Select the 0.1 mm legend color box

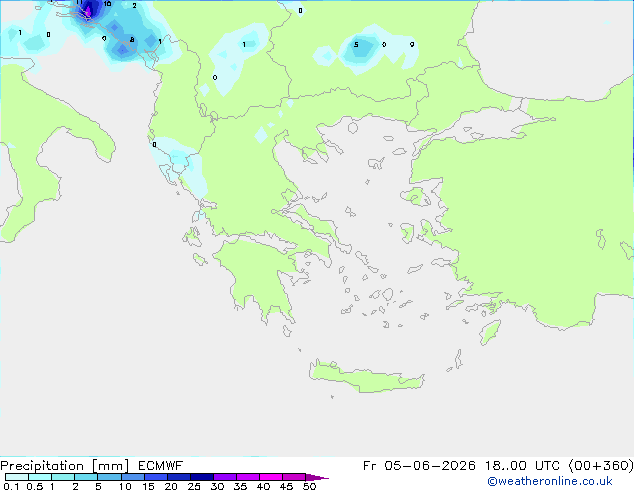(x=17, y=477)
